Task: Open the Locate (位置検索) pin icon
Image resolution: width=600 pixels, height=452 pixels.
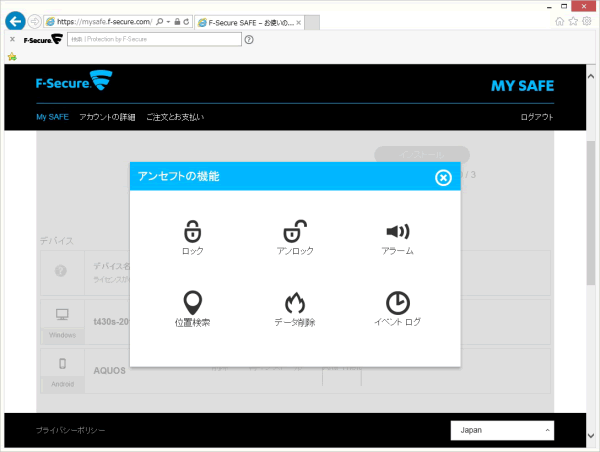Action: 192,303
